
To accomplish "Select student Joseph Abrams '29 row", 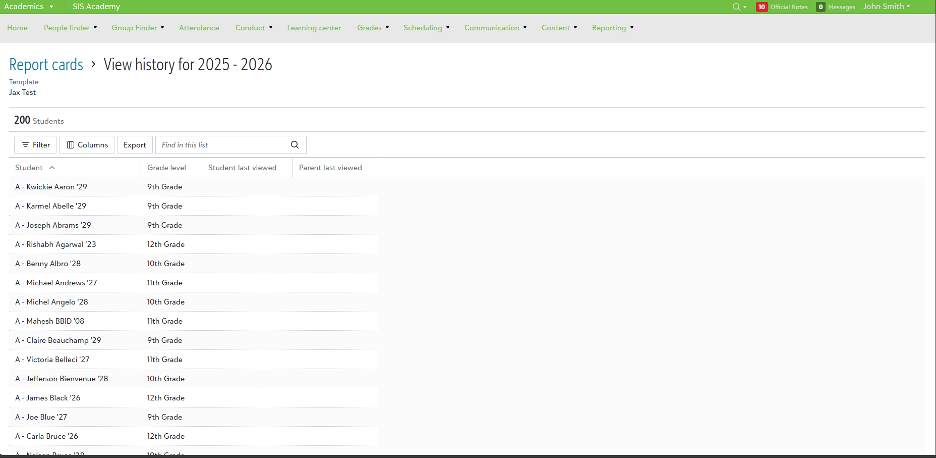I will pyautogui.click(x=193, y=225).
